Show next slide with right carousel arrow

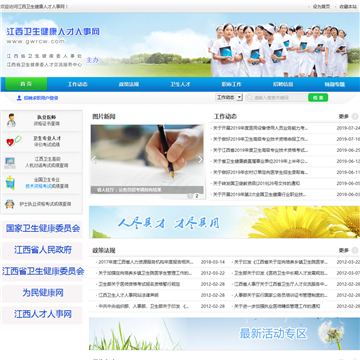pos(200,160)
